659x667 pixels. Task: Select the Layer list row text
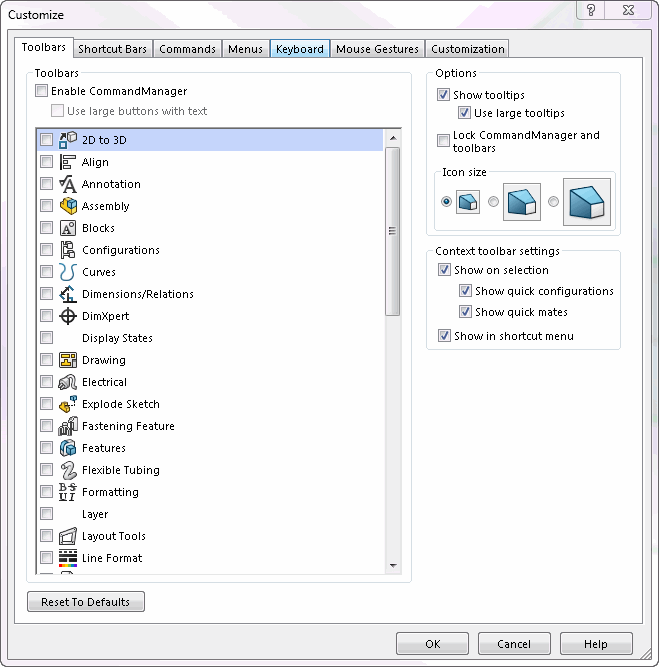95,514
